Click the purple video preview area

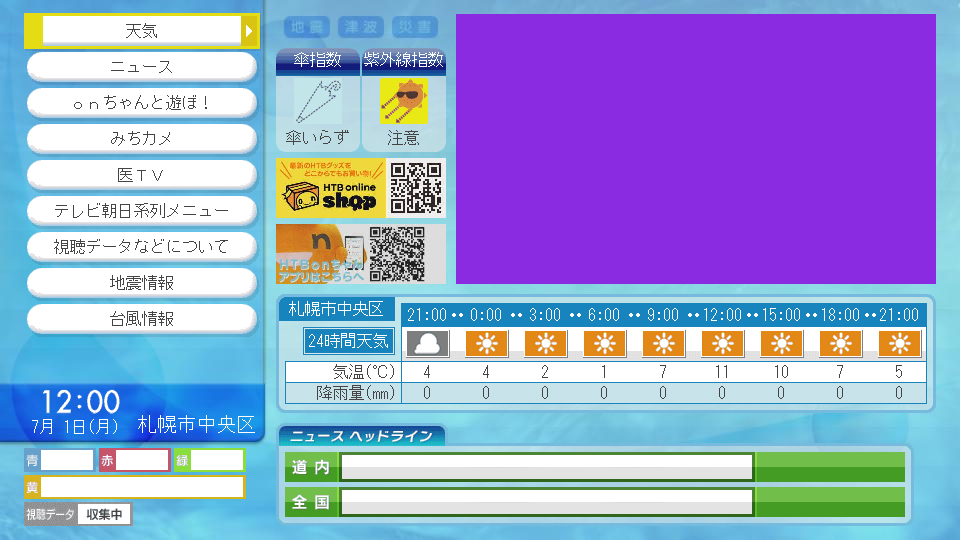click(695, 149)
